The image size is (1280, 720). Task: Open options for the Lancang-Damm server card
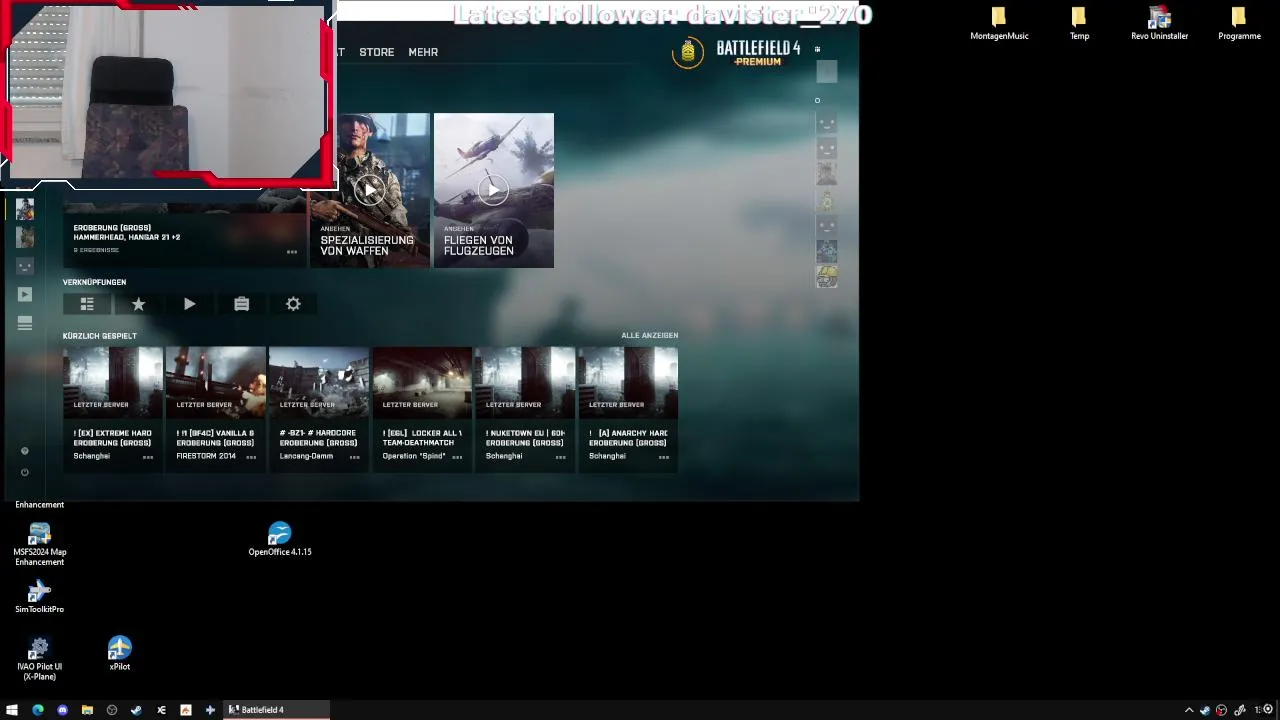click(x=354, y=457)
